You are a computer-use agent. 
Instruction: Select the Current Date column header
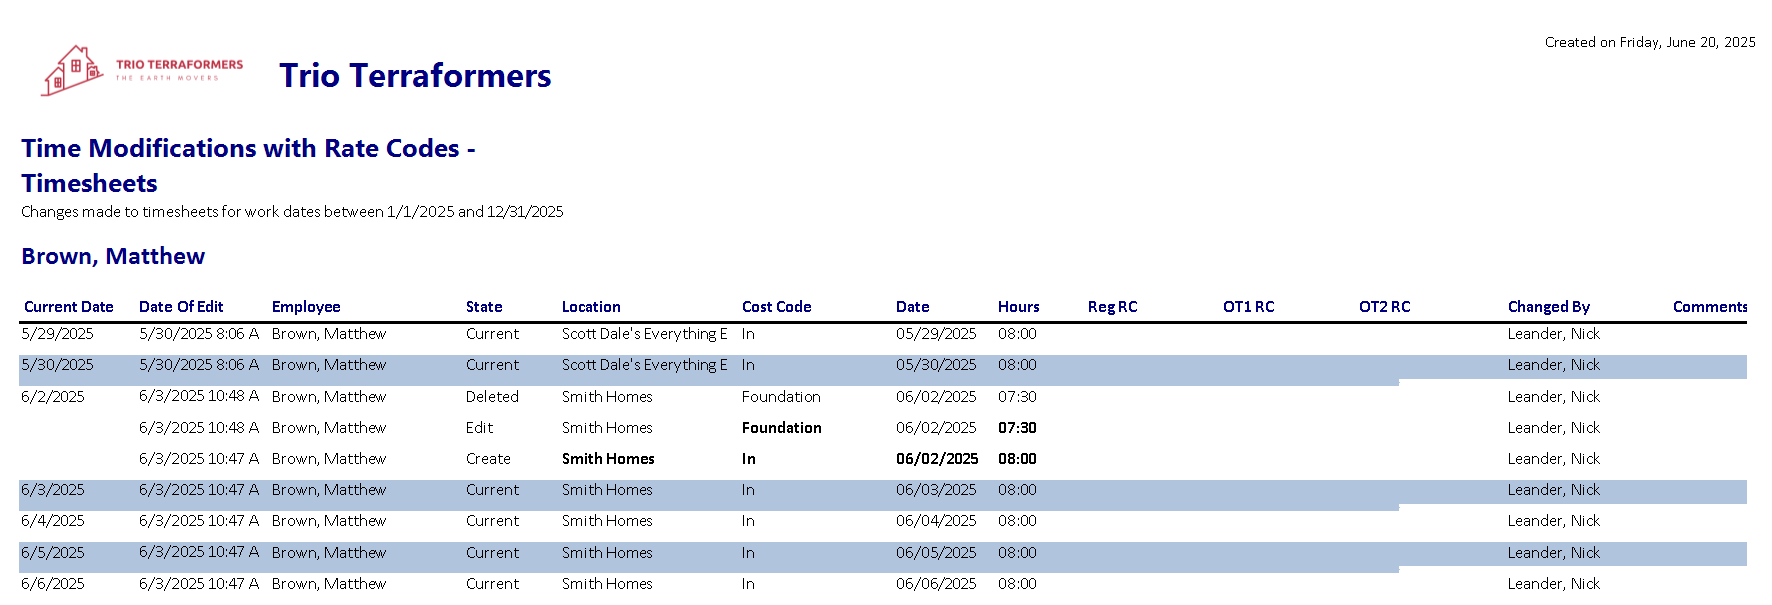(68, 307)
